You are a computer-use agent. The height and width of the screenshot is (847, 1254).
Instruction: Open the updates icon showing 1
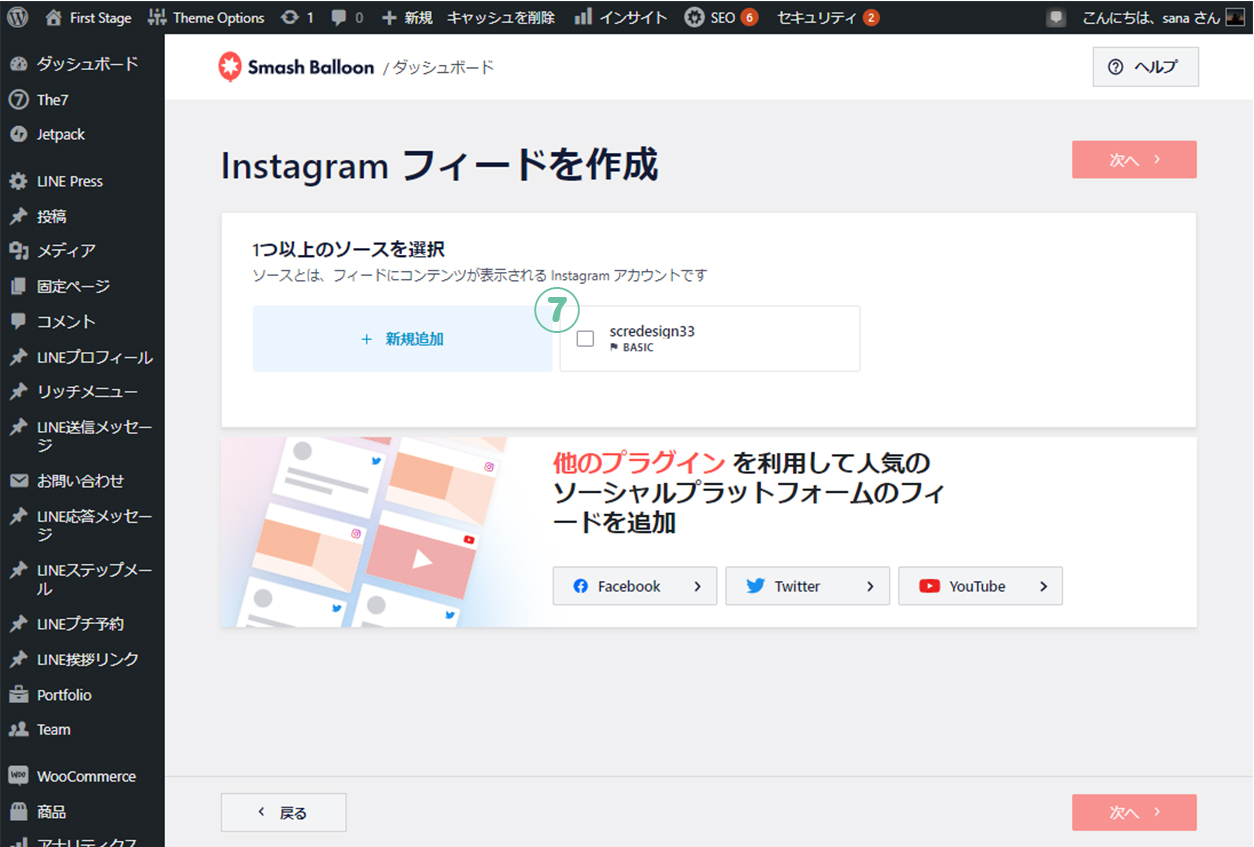click(x=290, y=17)
